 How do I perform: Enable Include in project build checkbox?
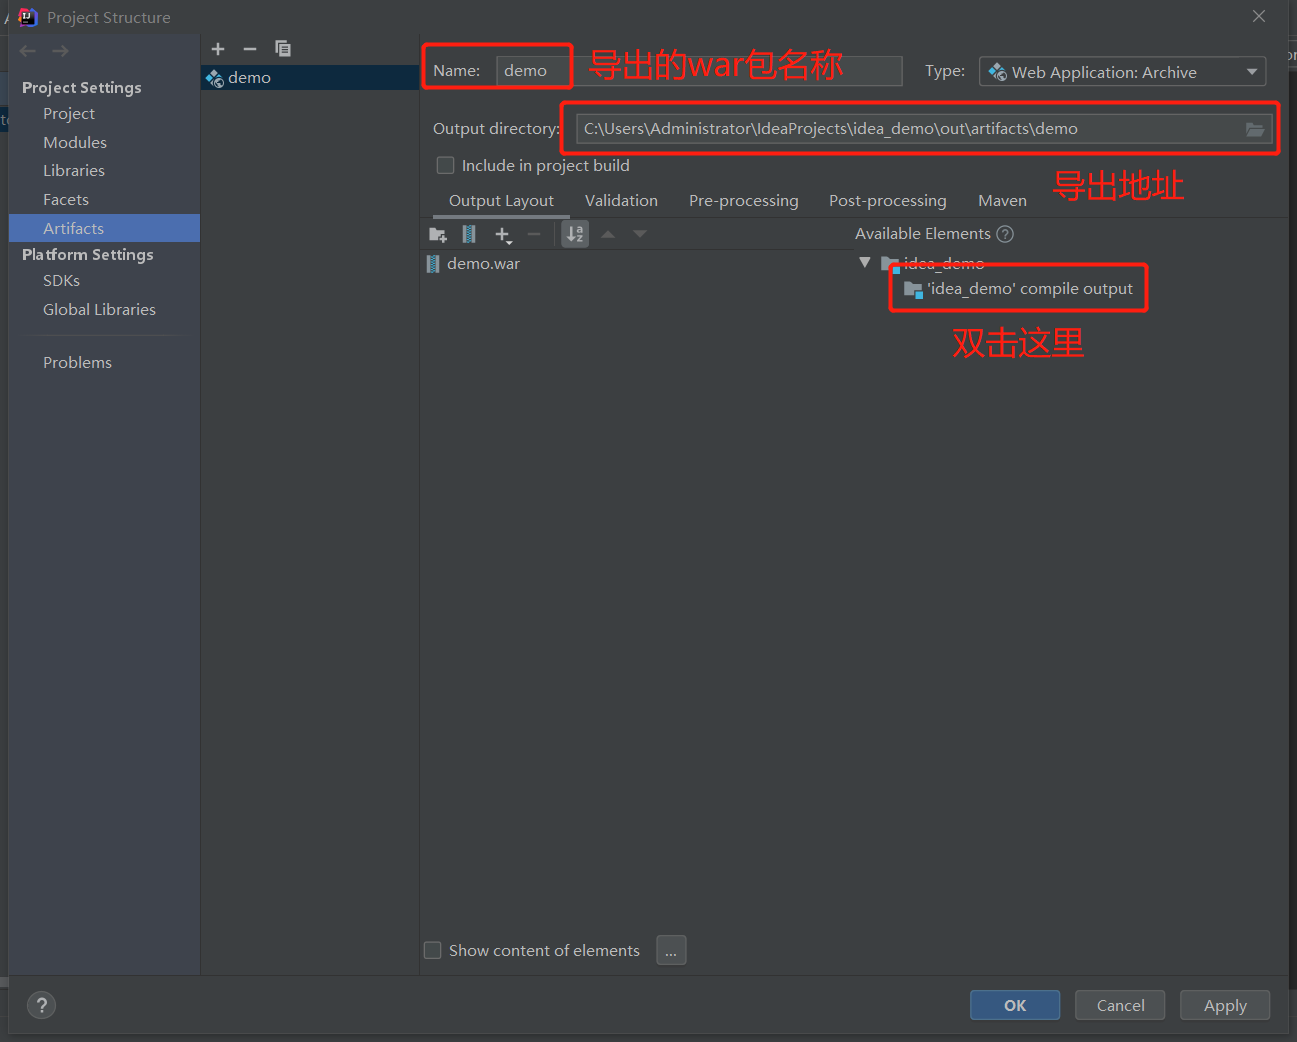(x=446, y=165)
